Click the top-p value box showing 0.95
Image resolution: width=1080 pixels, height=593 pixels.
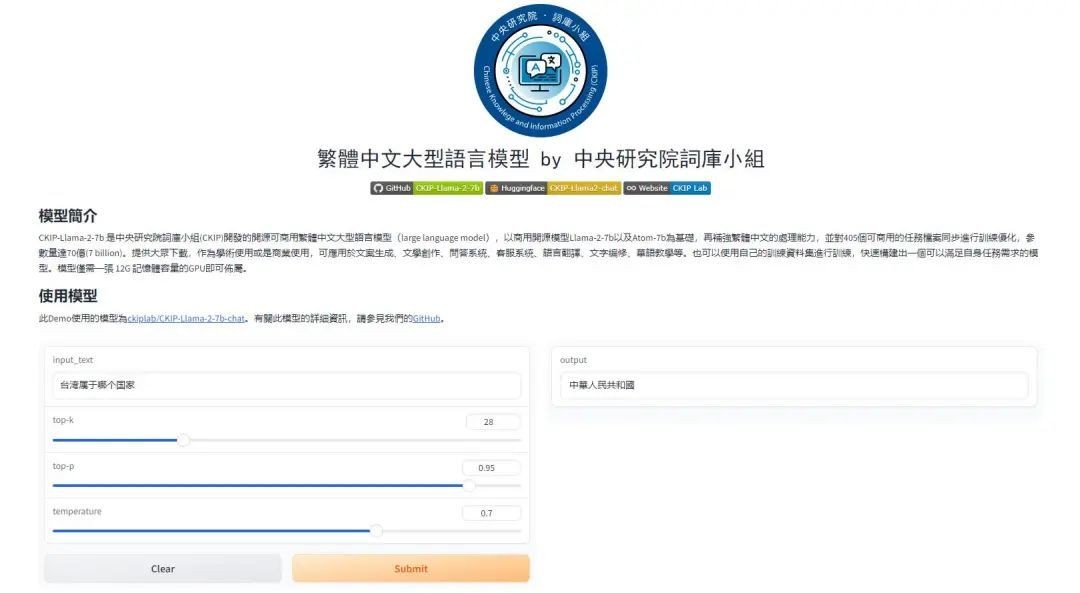point(491,468)
